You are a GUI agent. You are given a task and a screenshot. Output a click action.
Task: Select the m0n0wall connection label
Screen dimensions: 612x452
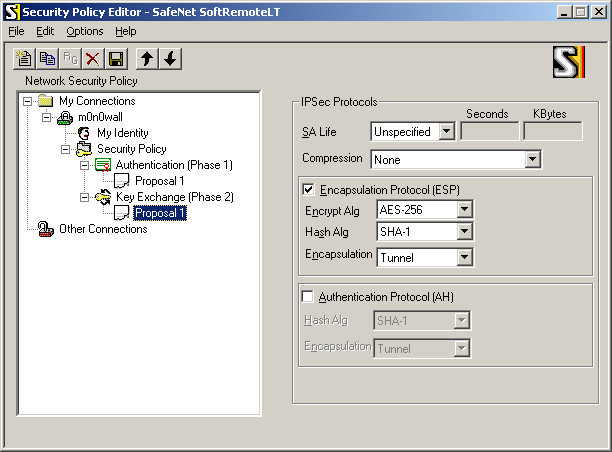[x=100, y=117]
